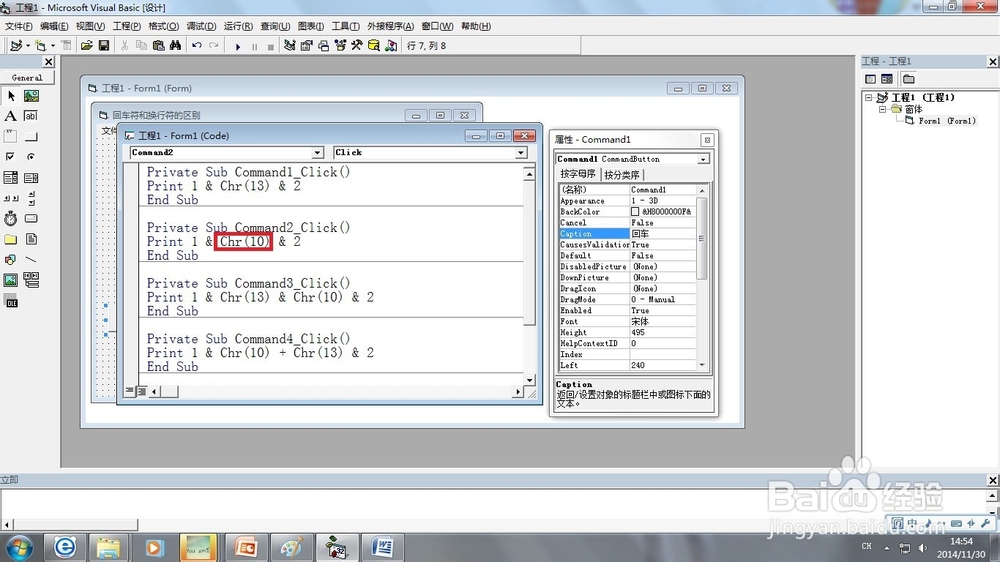Click the Add Form toolbar icon
1000x562 pixels.
40,46
